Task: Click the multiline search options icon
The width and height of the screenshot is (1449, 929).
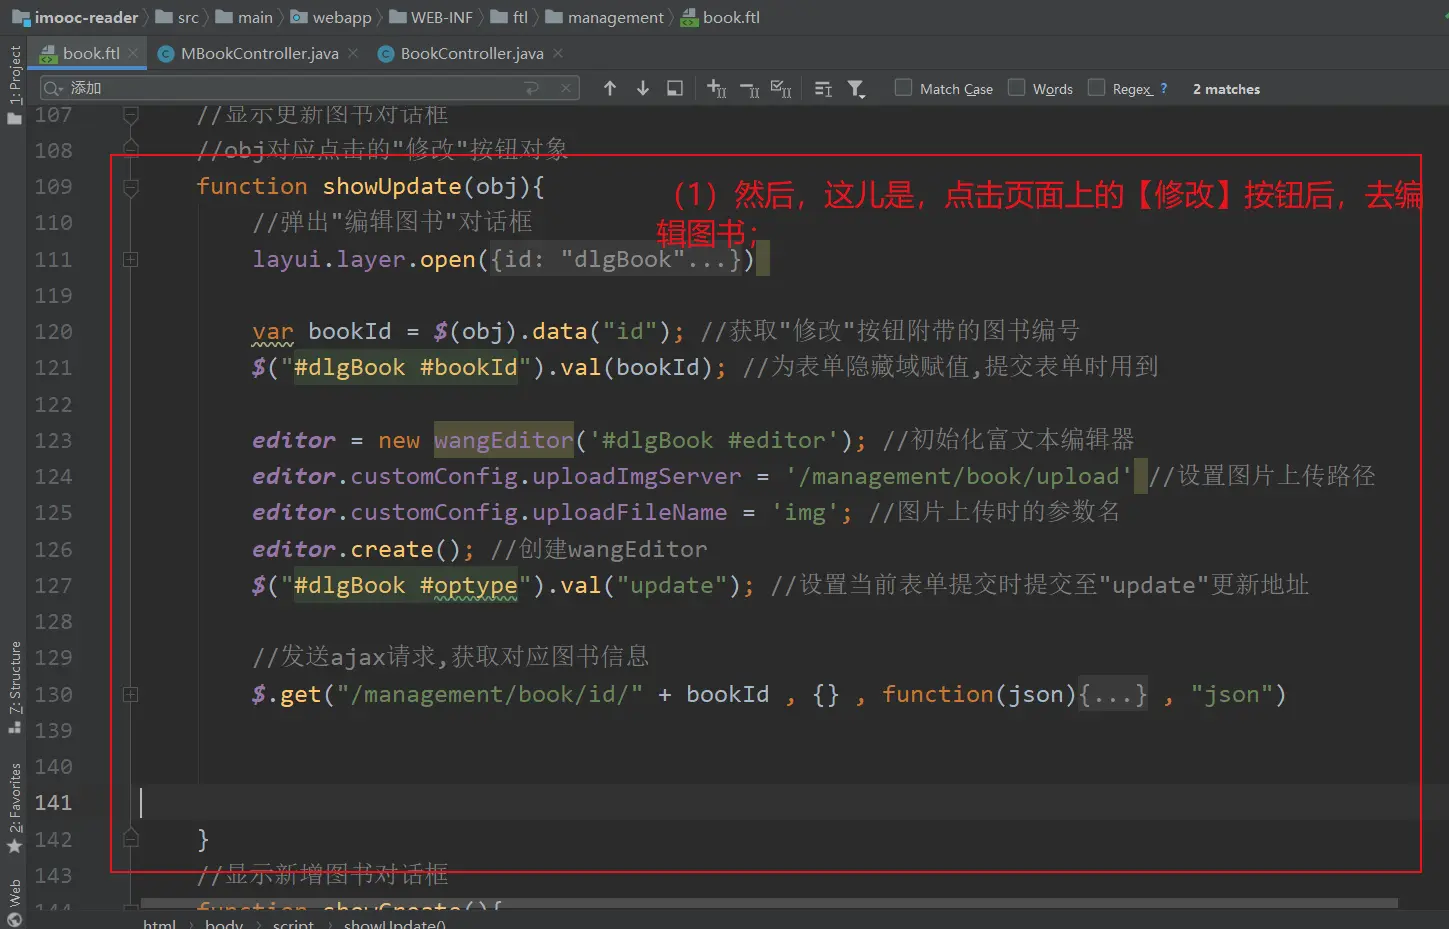Action: pos(823,89)
